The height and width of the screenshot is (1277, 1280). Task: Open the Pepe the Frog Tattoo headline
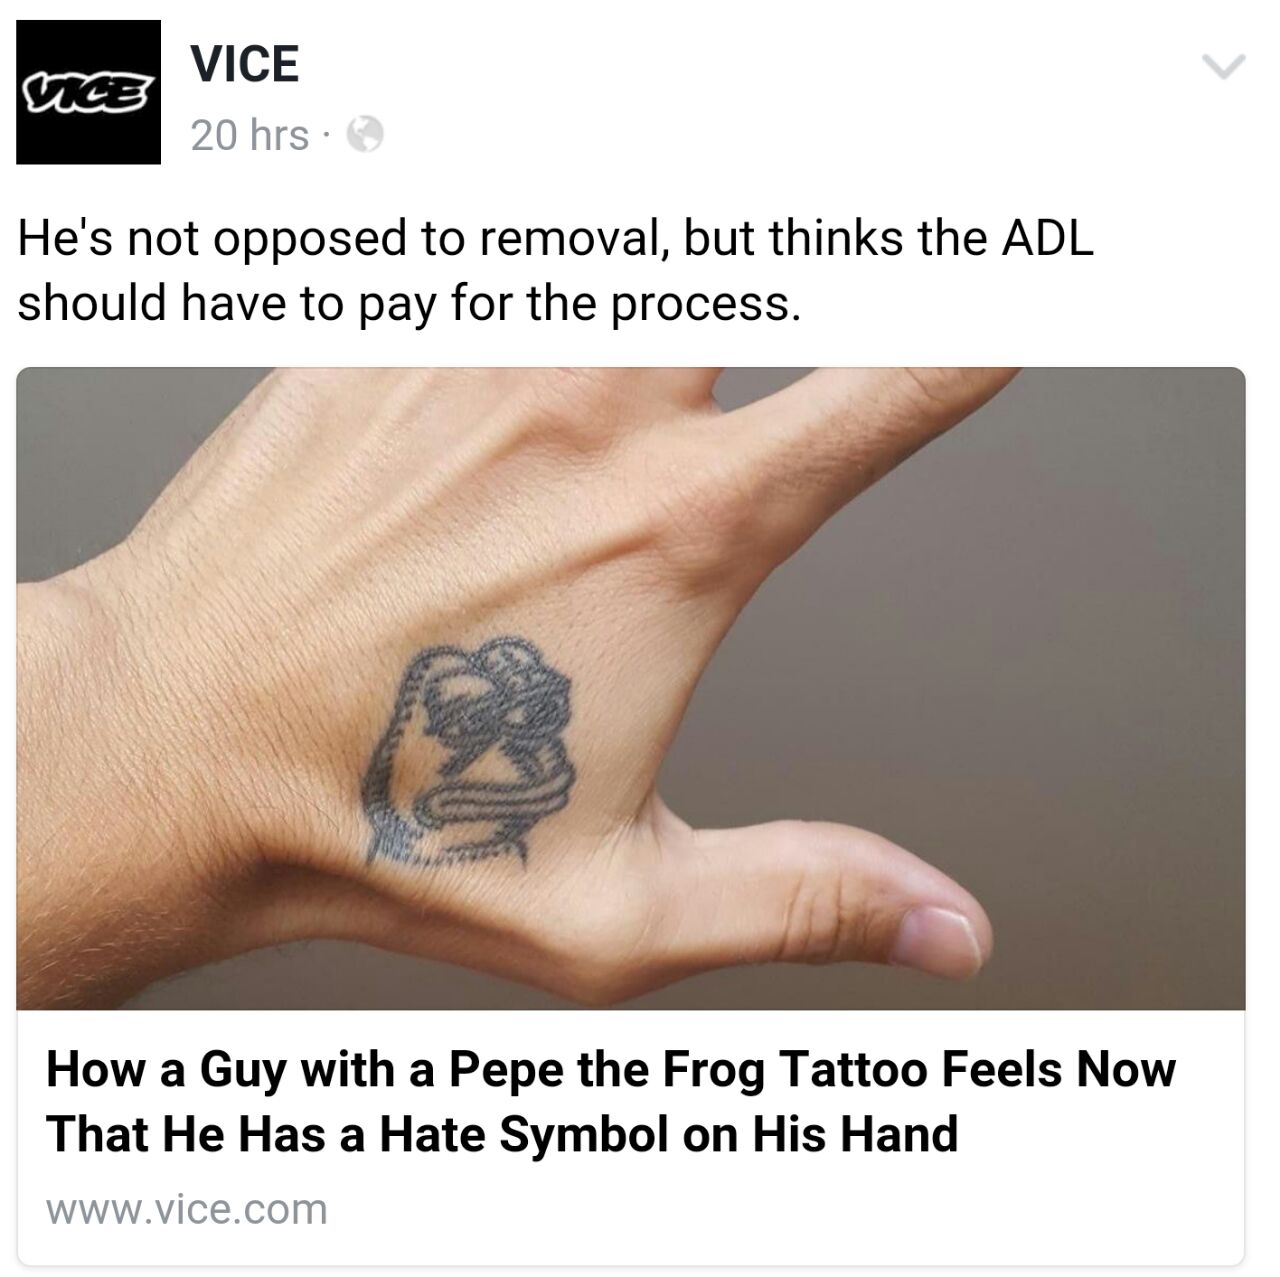[610, 1101]
